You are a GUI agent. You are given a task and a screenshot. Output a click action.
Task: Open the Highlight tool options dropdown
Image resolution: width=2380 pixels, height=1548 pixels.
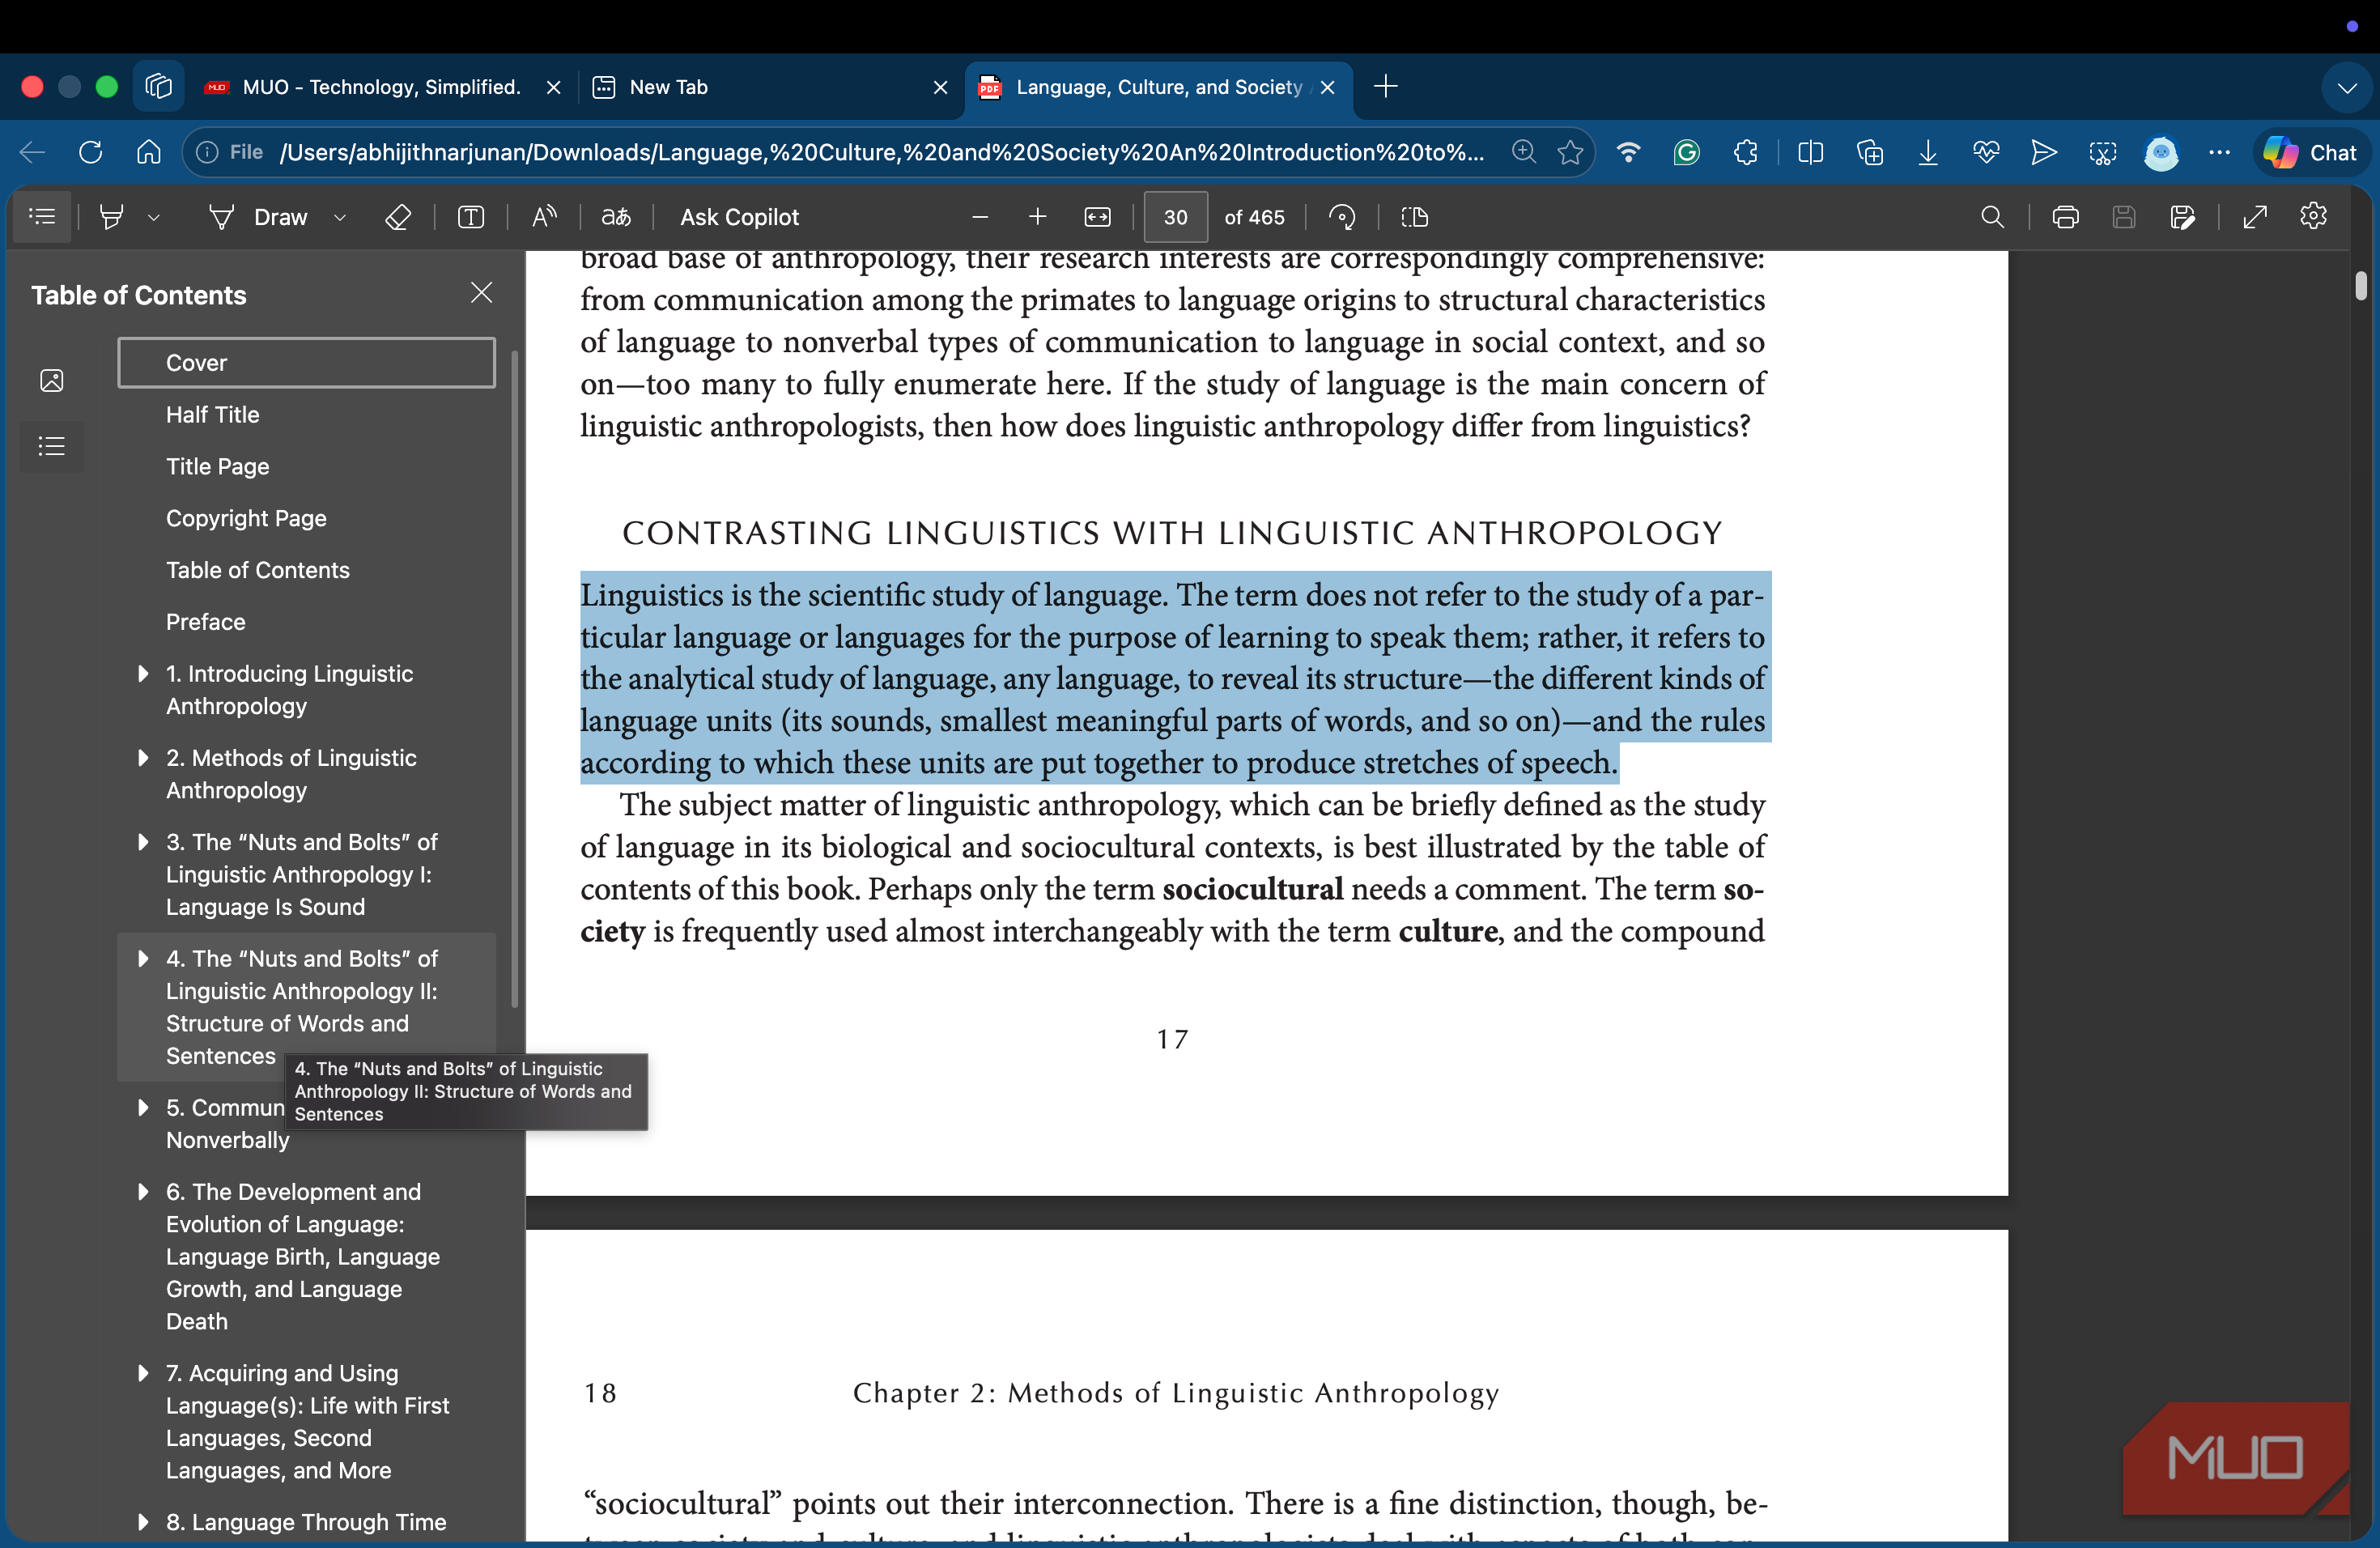(x=153, y=217)
